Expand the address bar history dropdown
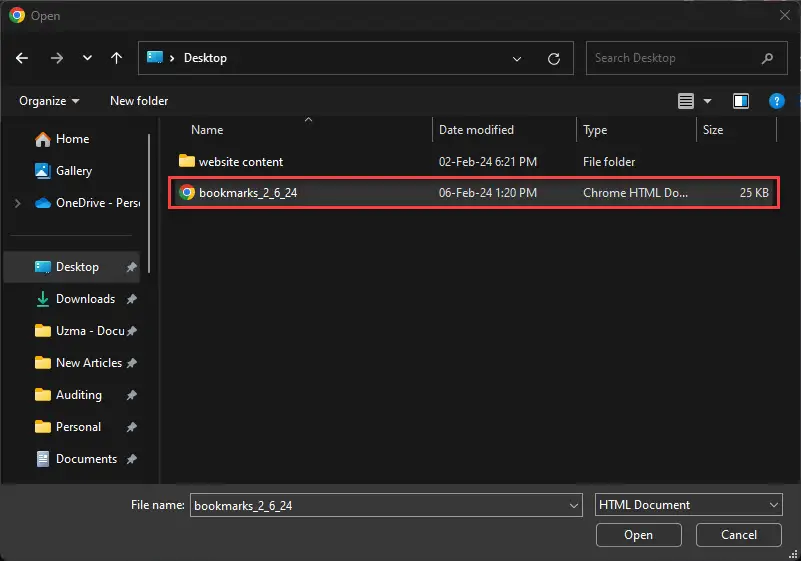801x561 pixels. click(517, 59)
